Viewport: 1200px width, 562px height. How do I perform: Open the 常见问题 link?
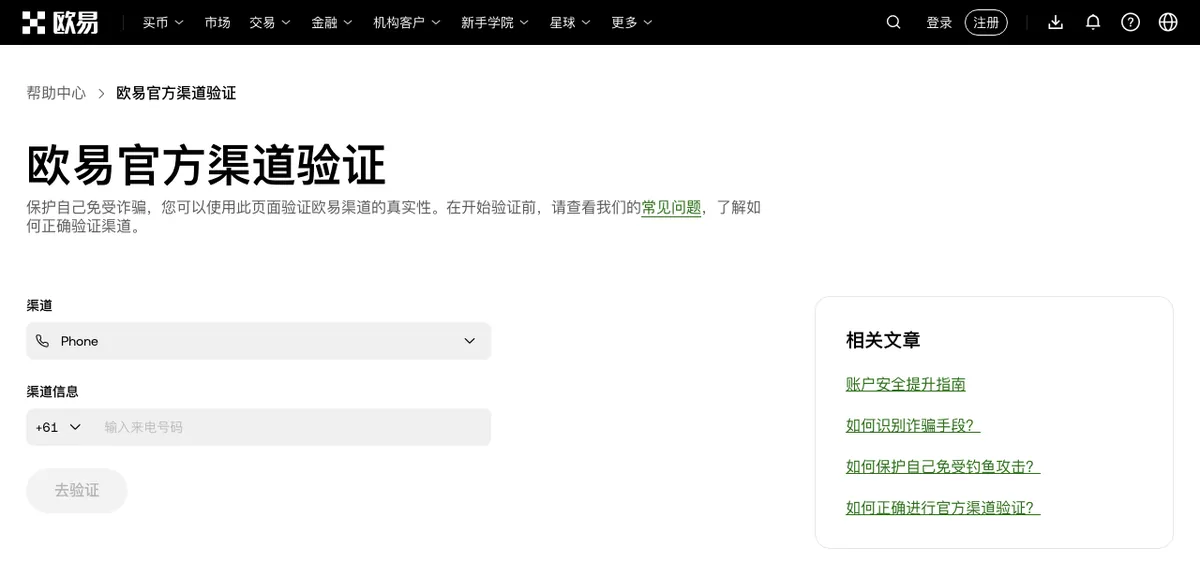coord(671,207)
